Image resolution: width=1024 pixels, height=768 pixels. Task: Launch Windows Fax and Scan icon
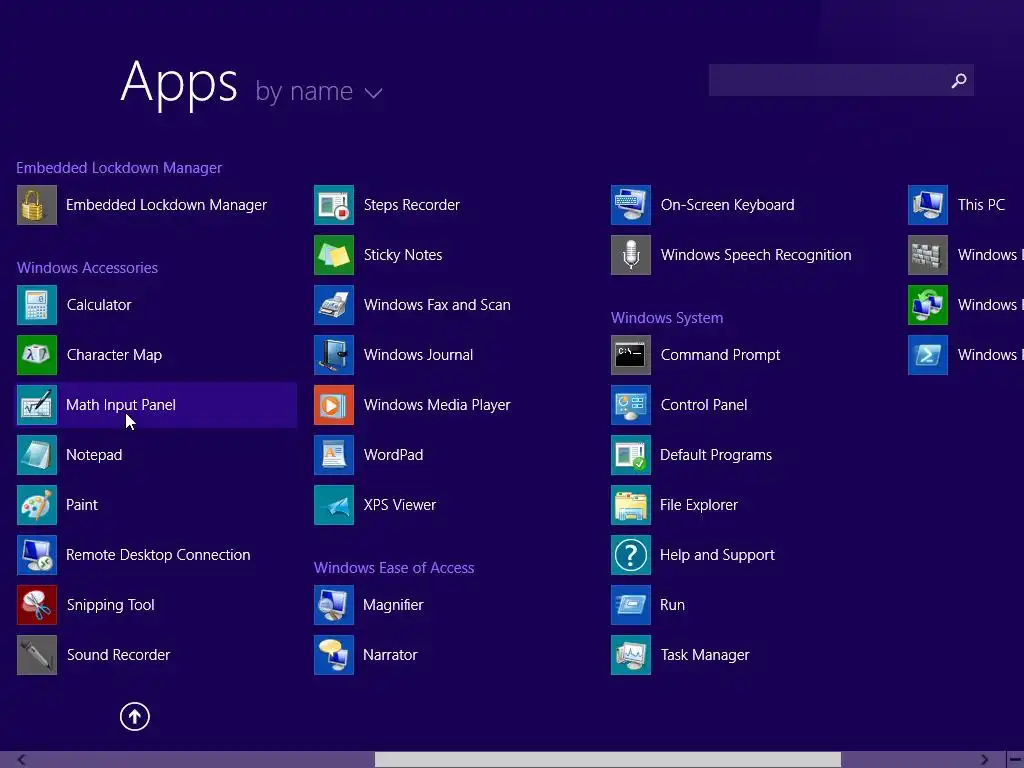(334, 305)
